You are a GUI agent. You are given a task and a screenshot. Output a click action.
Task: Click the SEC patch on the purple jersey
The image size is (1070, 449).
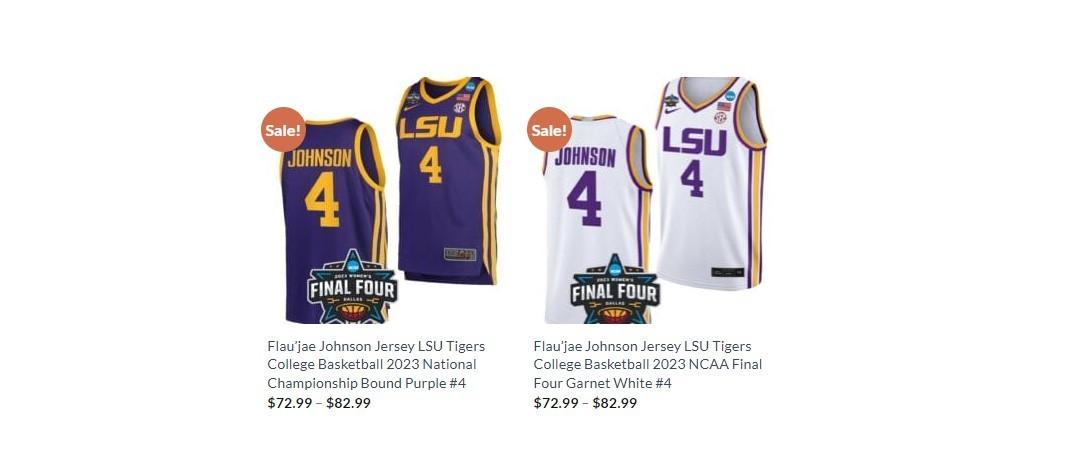(460, 108)
